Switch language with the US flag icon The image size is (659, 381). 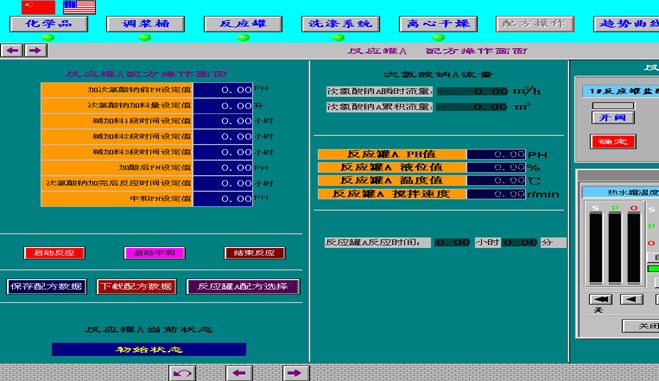pyautogui.click(x=79, y=7)
